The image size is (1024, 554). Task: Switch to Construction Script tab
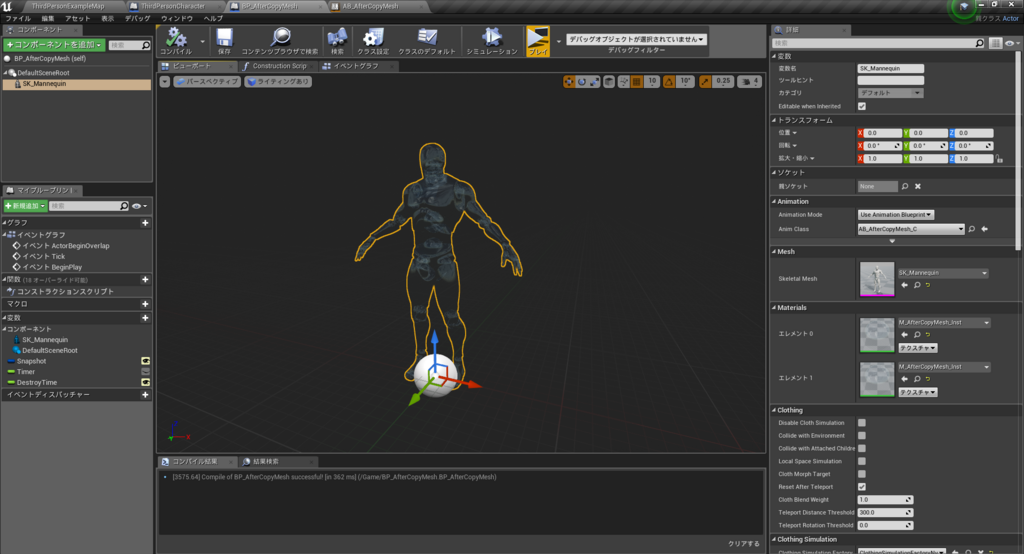(279, 66)
